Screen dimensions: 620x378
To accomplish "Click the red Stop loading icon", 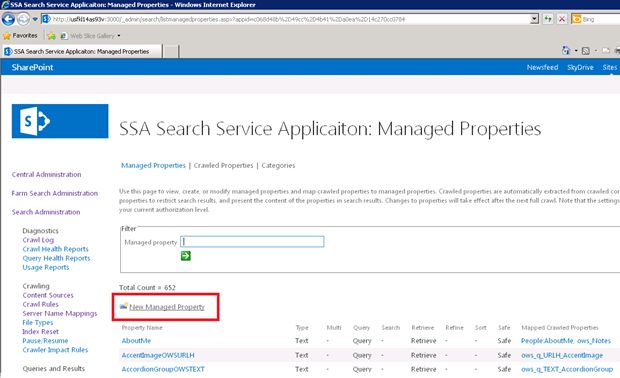I will coord(561,19).
